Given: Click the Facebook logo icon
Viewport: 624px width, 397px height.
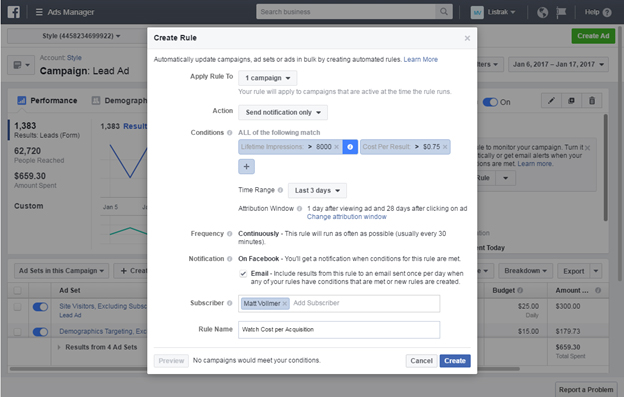Looking at the screenshot, I should click(14, 12).
